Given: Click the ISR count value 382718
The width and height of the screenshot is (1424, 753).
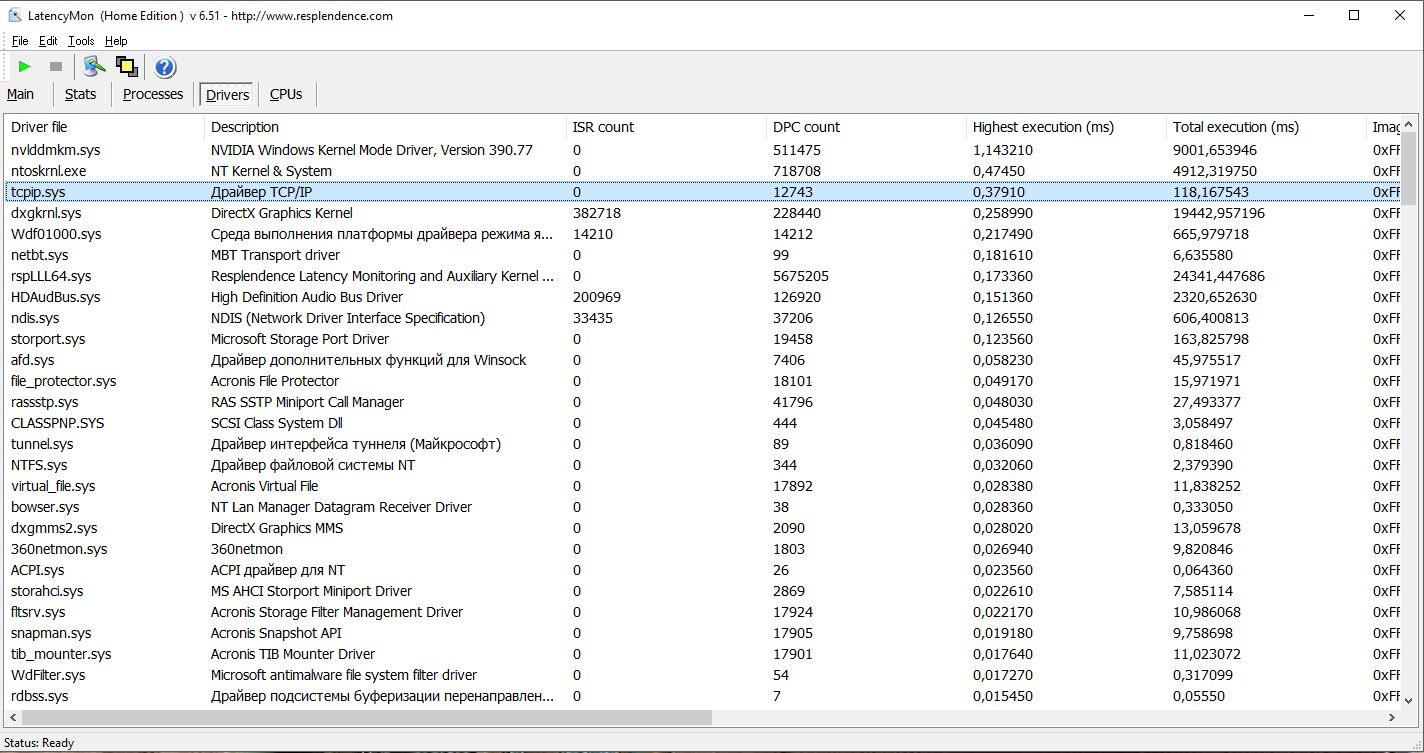Looking at the screenshot, I should [x=597, y=213].
